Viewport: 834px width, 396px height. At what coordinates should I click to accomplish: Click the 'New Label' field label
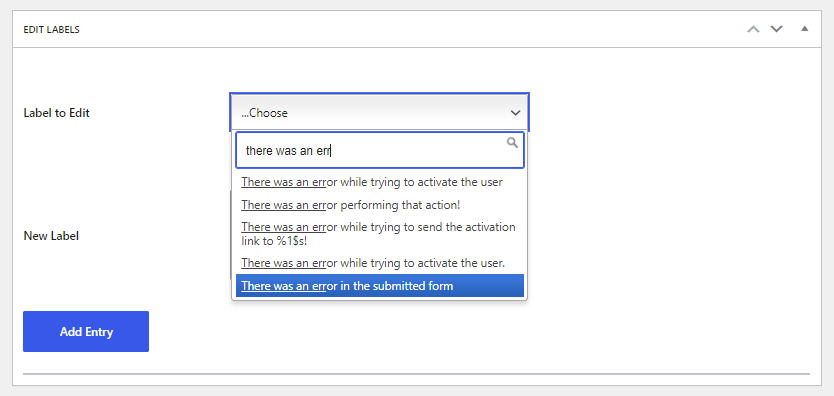click(51, 235)
